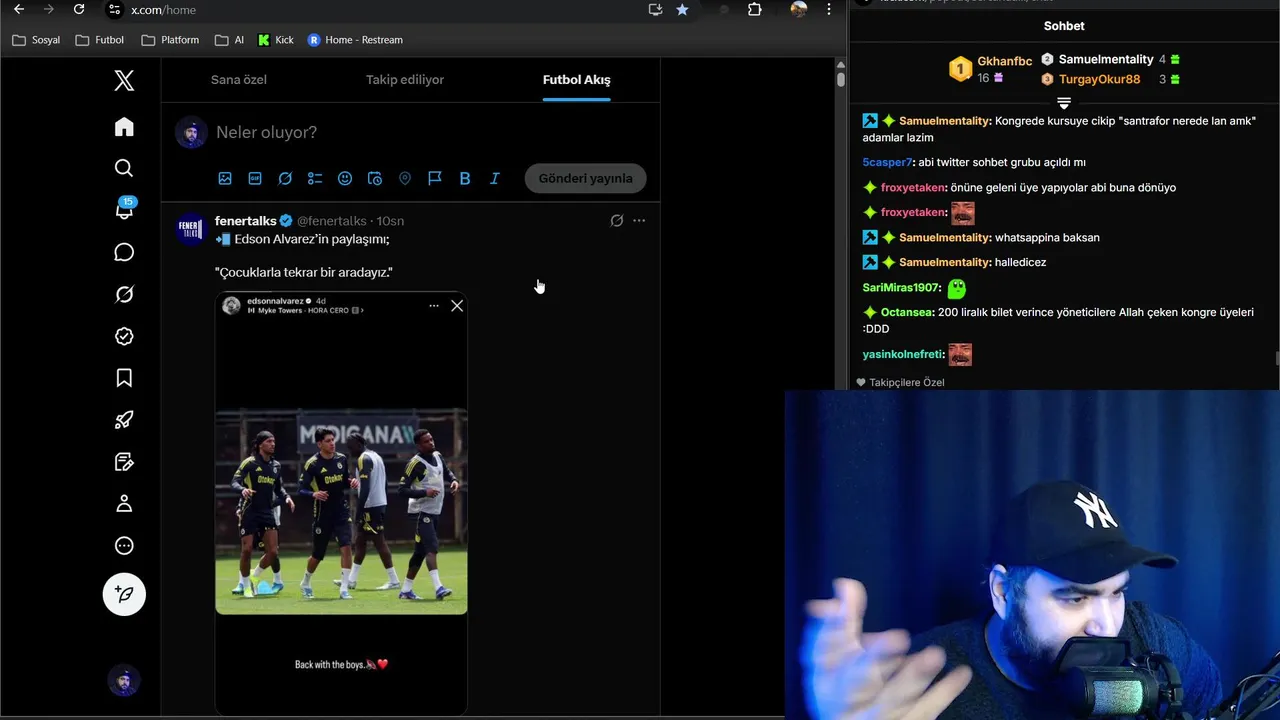Click the browser back arrow

(18, 9)
